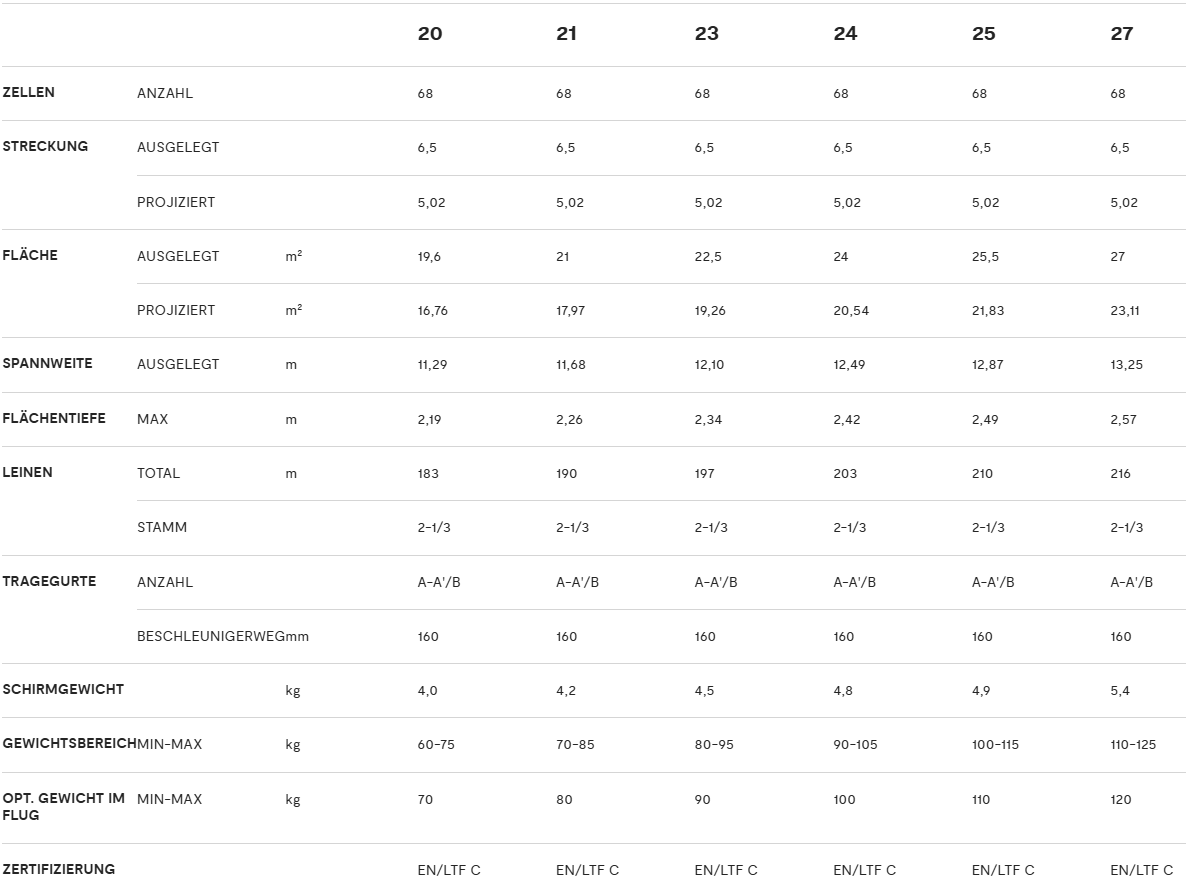Select the BESCHLEUNIGERWEG sub-label

211,636
